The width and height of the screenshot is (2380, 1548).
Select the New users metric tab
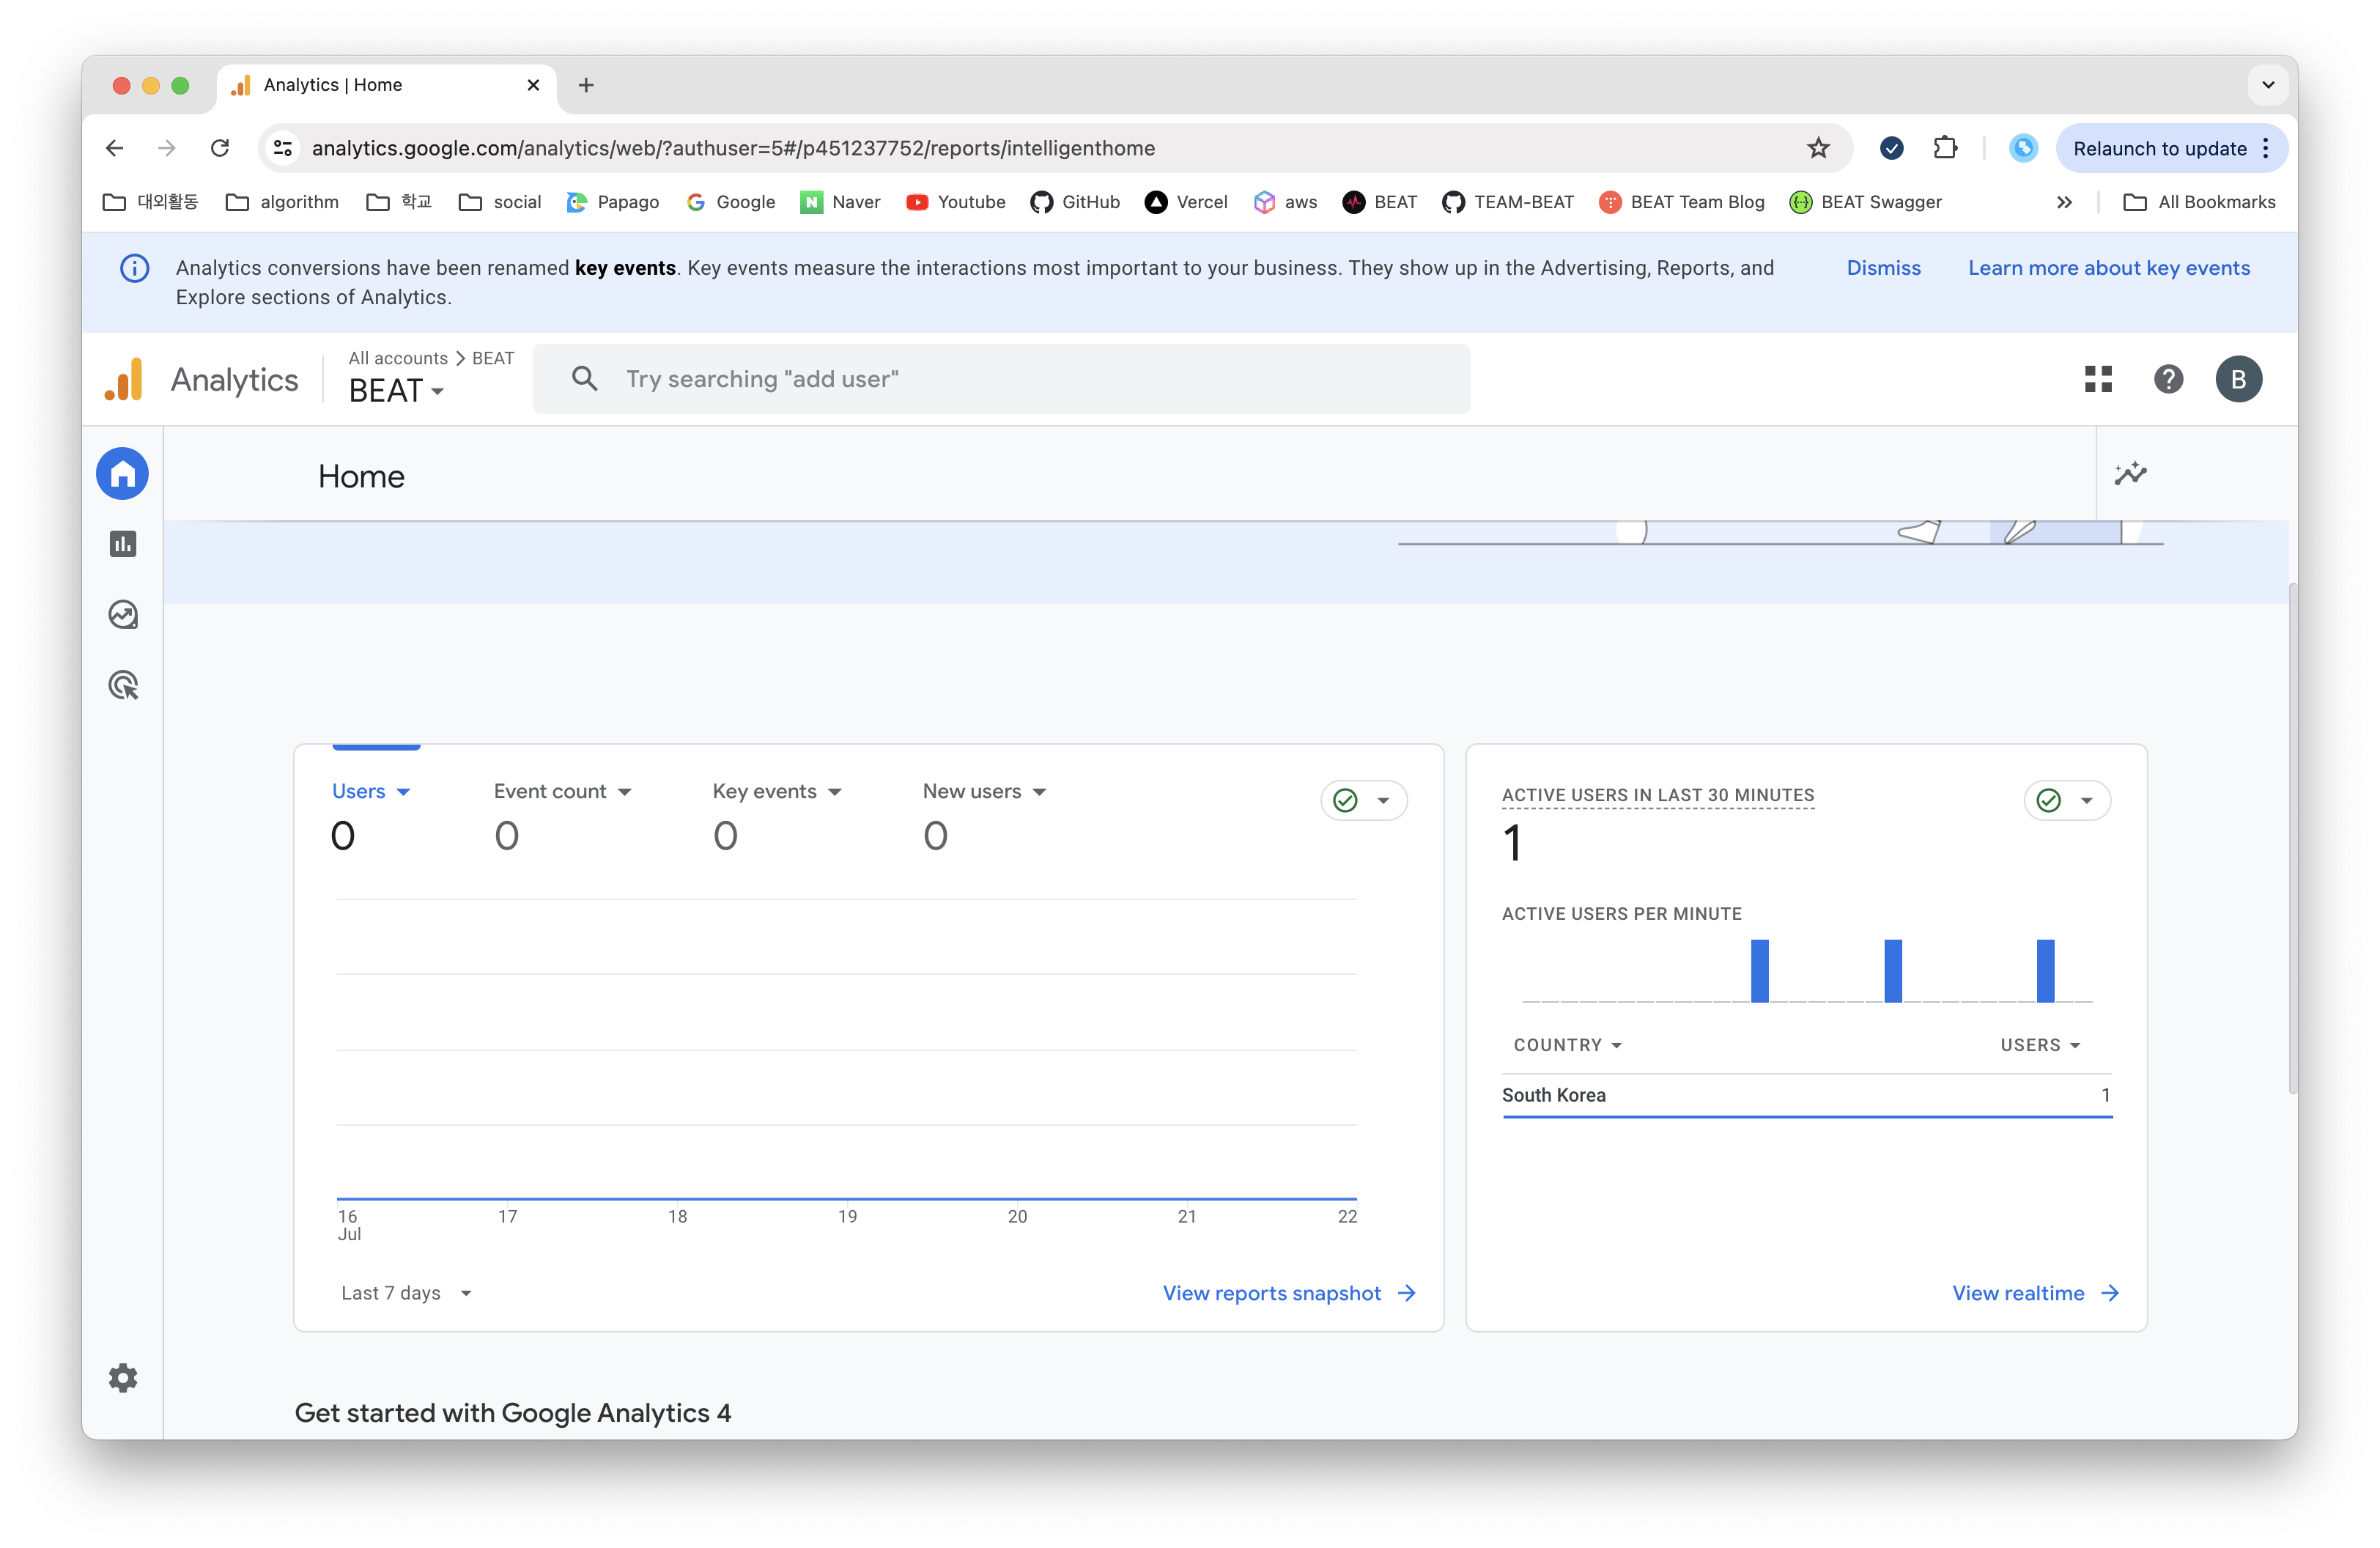pos(983,791)
